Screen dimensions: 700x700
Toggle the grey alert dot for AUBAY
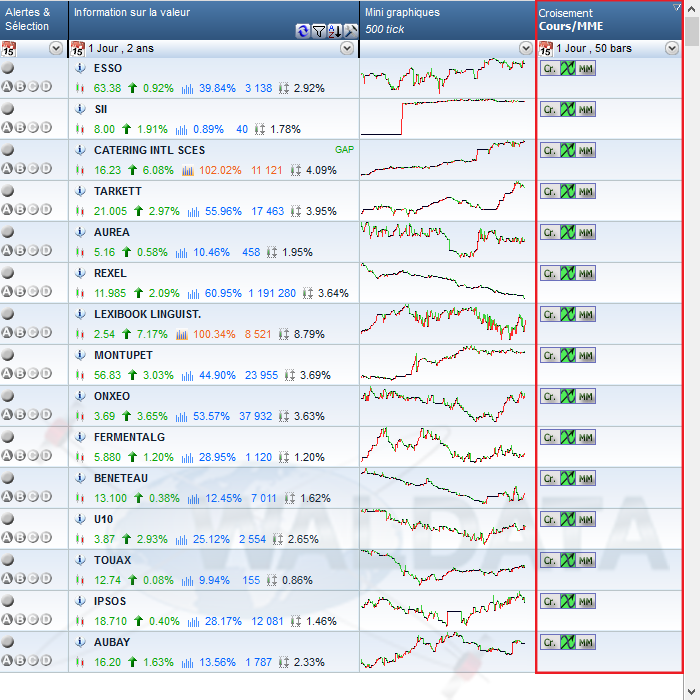pyautogui.click(x=8, y=642)
